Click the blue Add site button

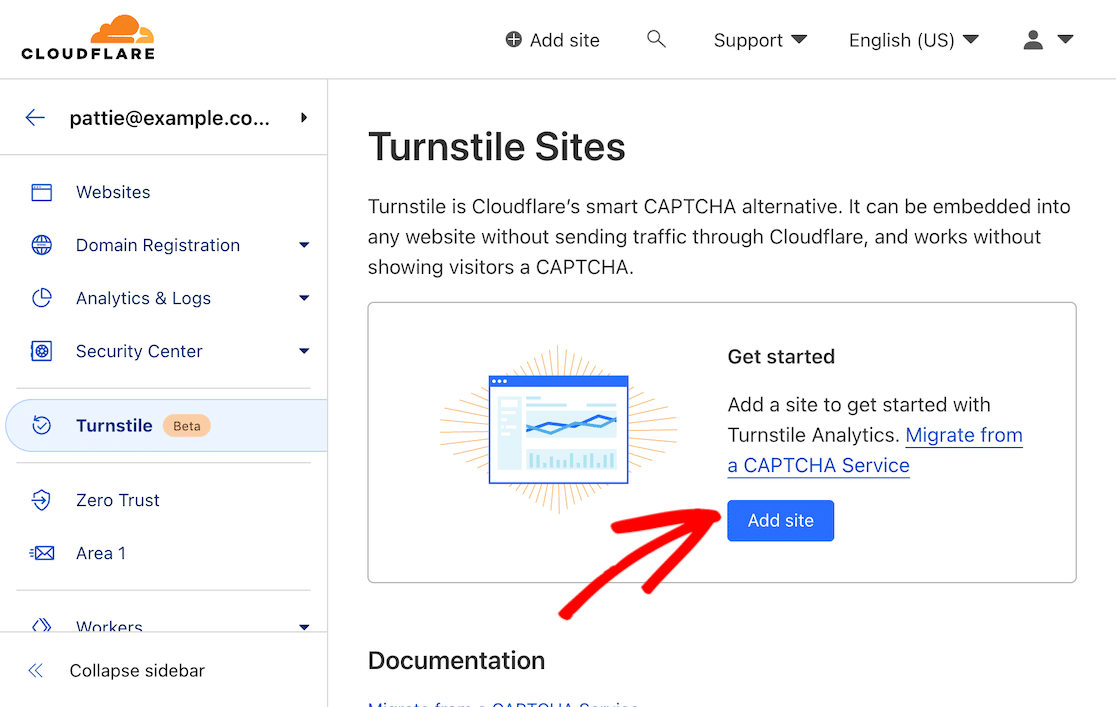pos(780,520)
